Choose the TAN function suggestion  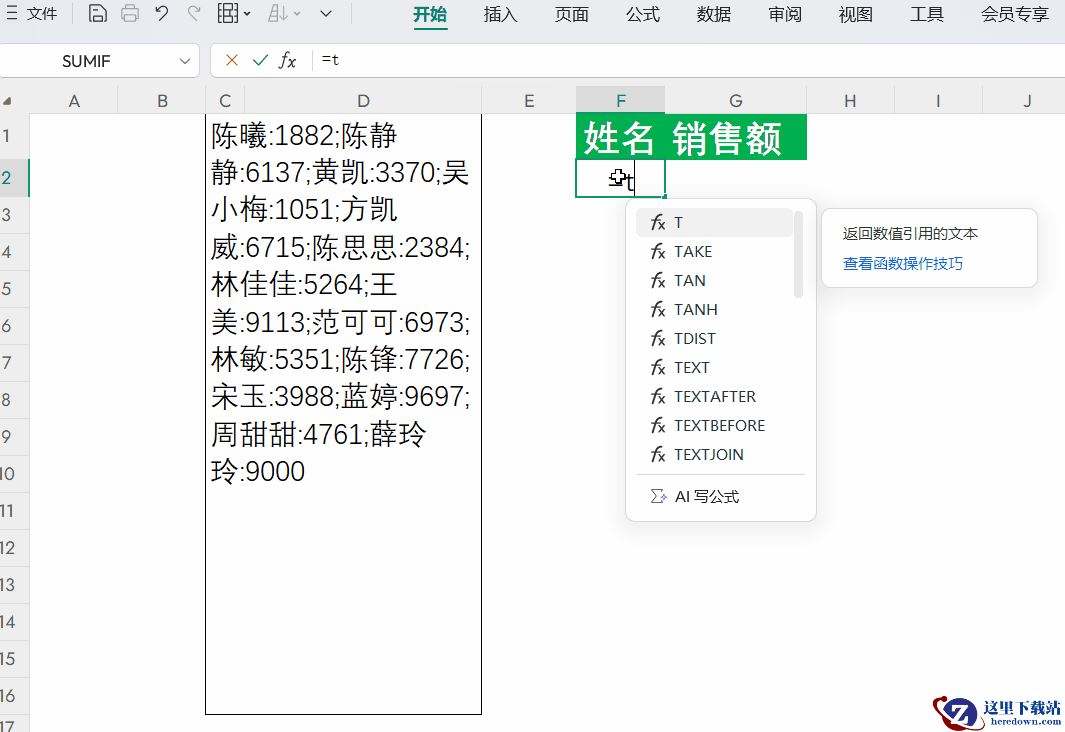(x=714, y=281)
